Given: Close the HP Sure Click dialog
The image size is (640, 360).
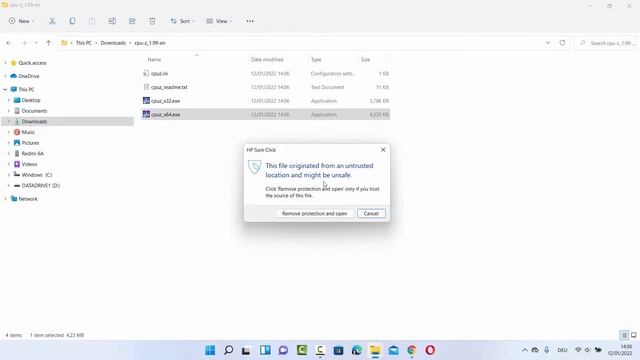Looking at the screenshot, I should (383, 150).
